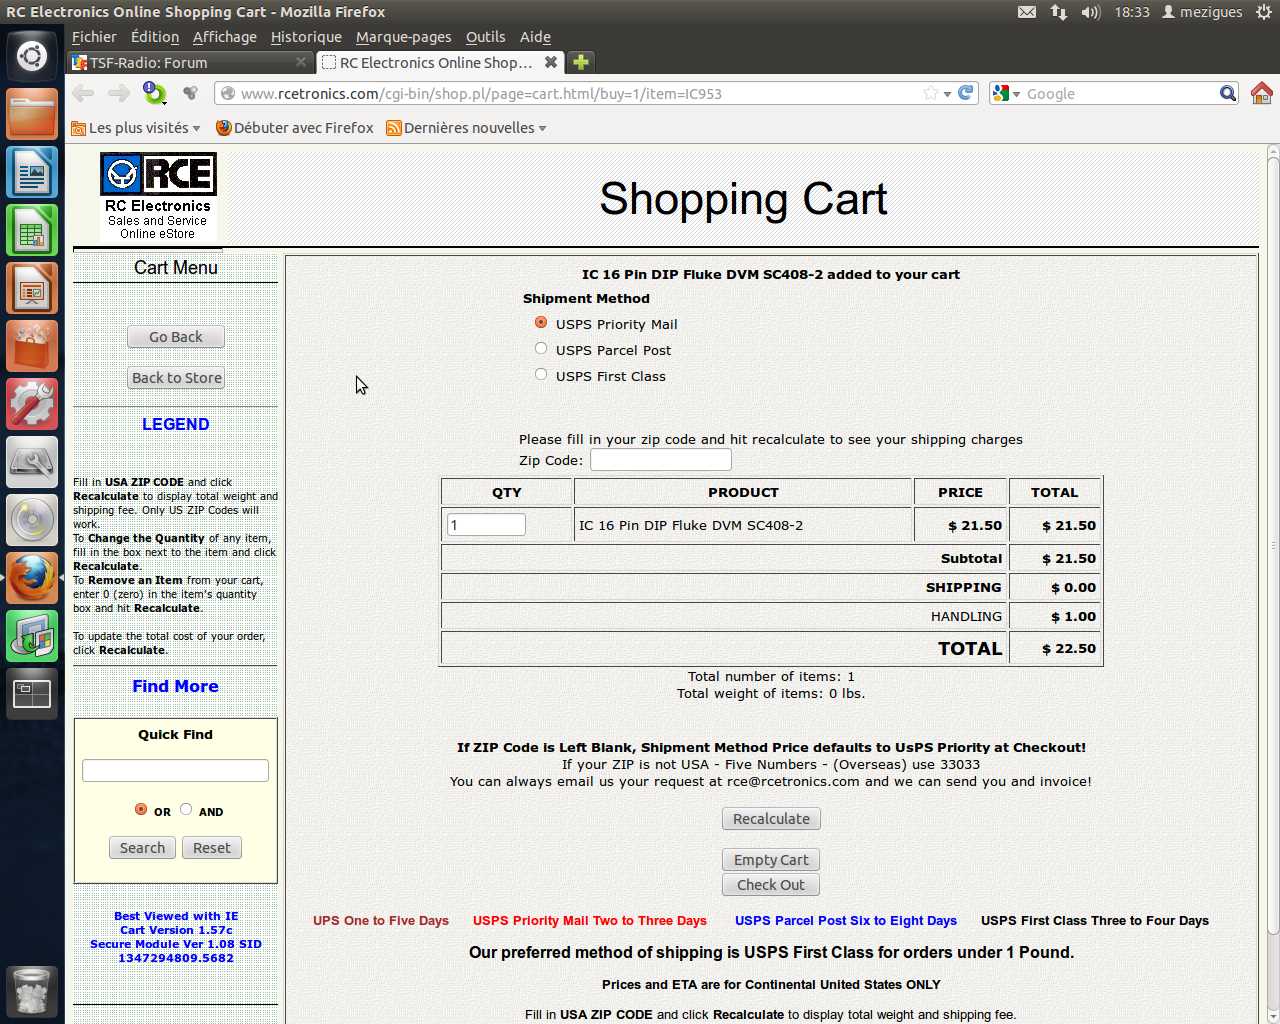Click the Quick Find Search button
Viewport: 1280px width, 1024px height.
142,848
